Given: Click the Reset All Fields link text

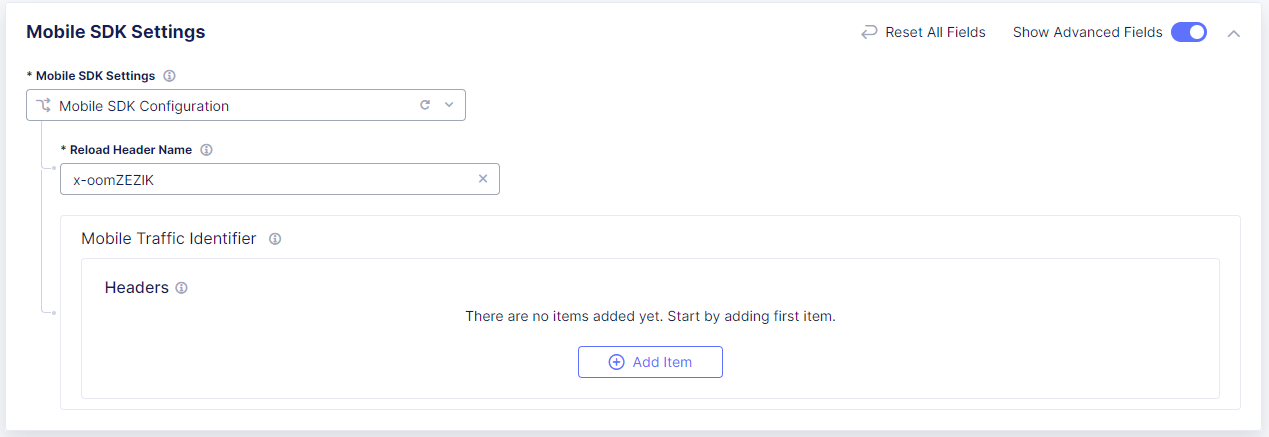Looking at the screenshot, I should point(935,32).
